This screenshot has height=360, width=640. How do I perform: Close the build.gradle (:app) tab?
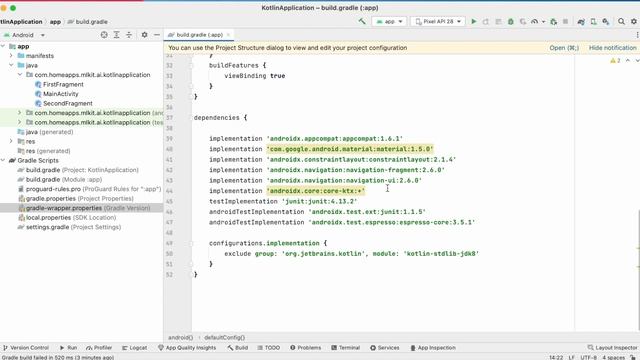tap(229, 35)
